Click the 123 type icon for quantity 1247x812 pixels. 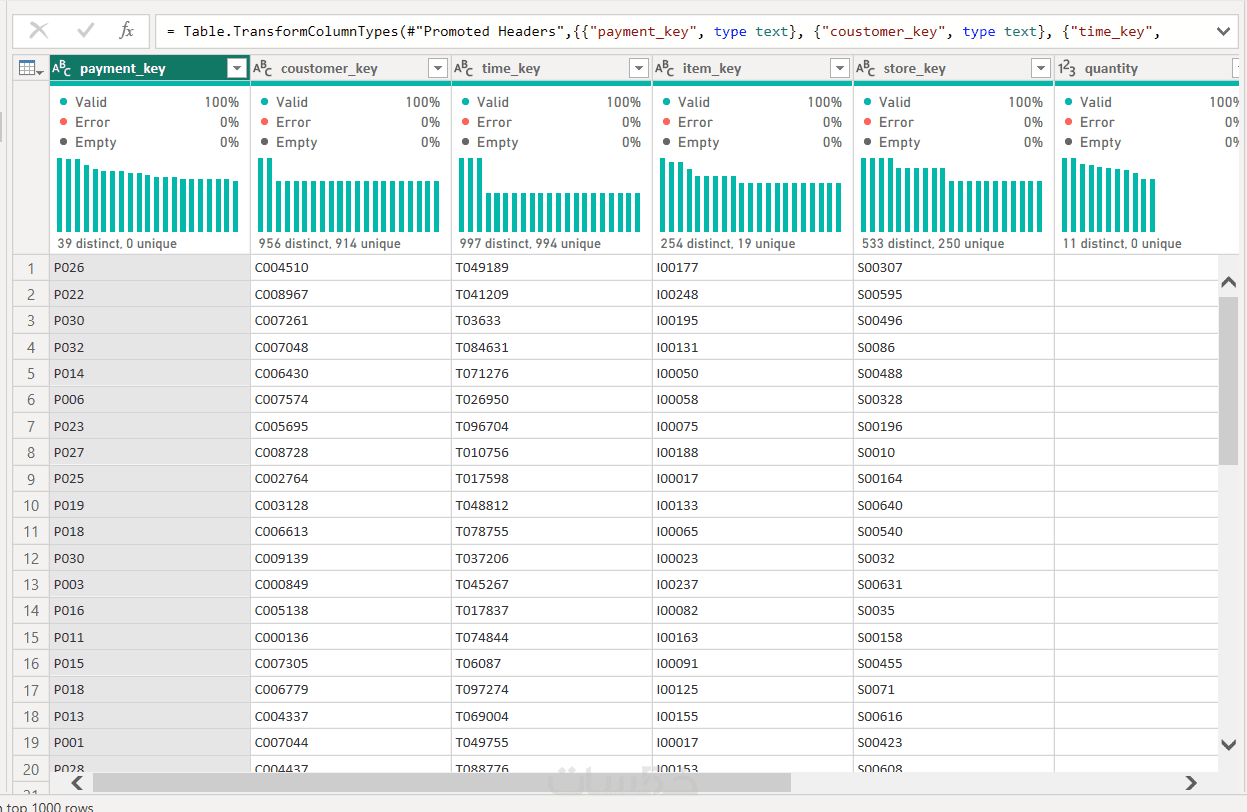pos(1067,68)
